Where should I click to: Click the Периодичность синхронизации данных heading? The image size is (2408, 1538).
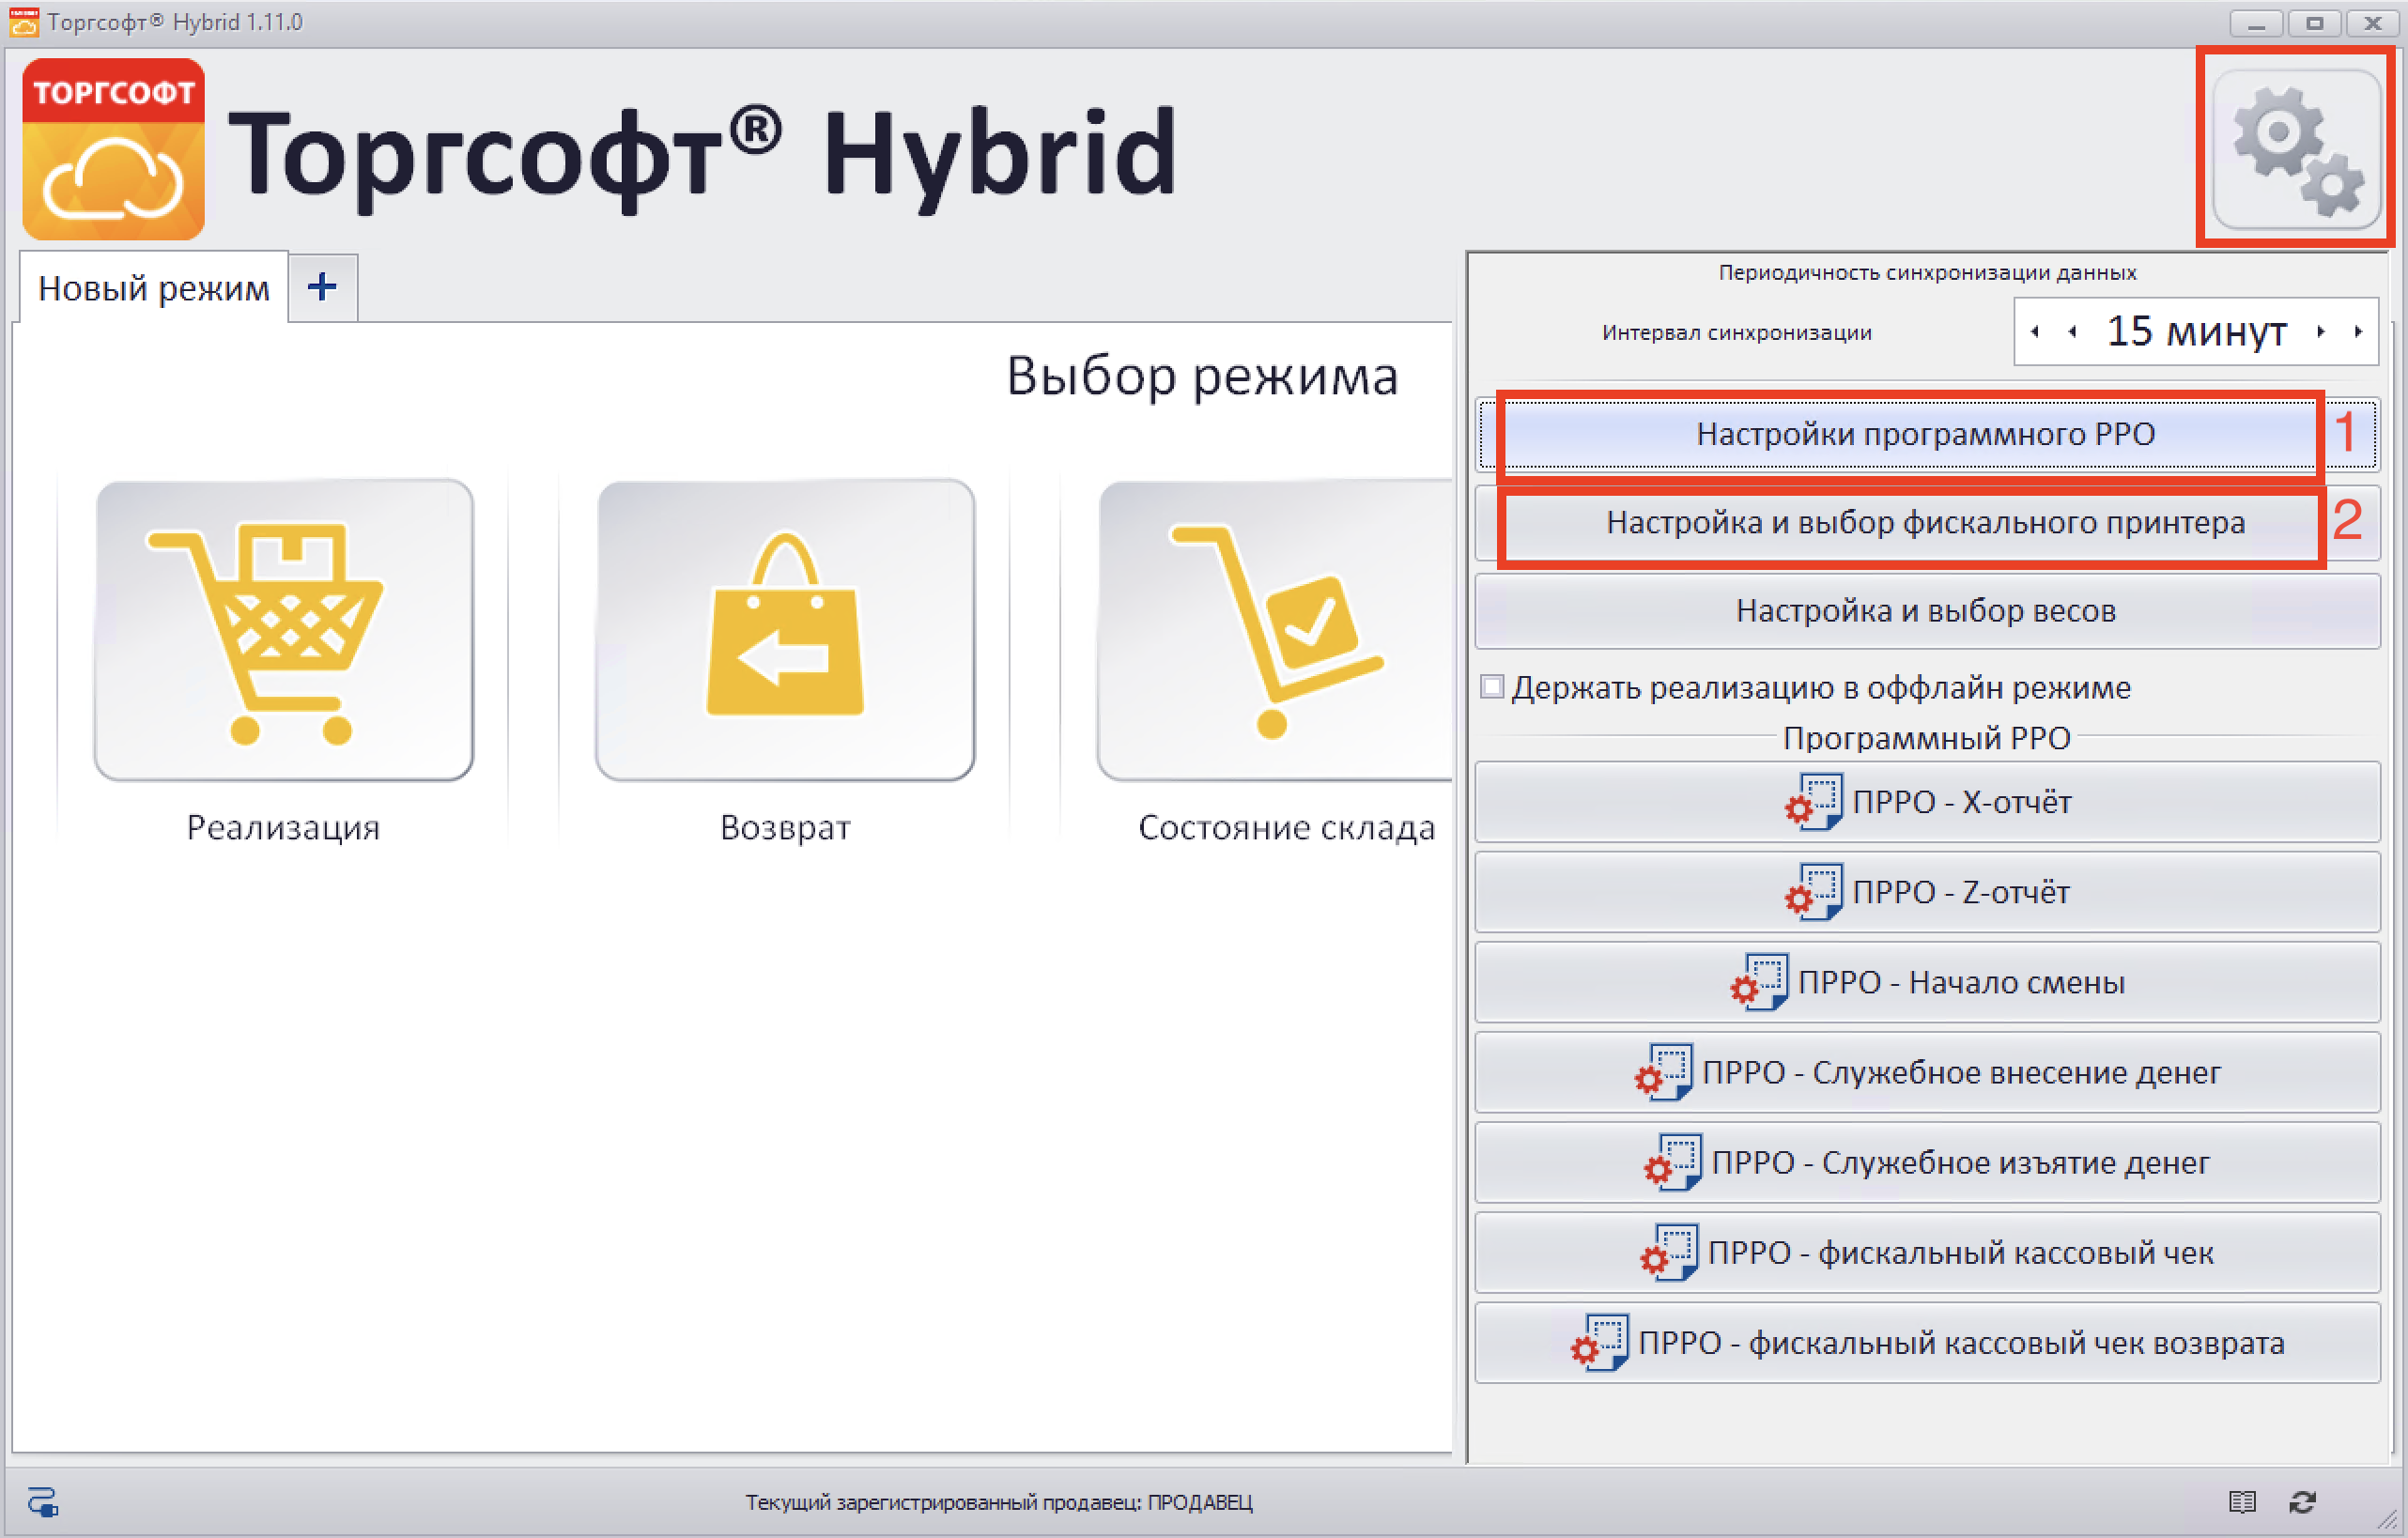point(1927,273)
